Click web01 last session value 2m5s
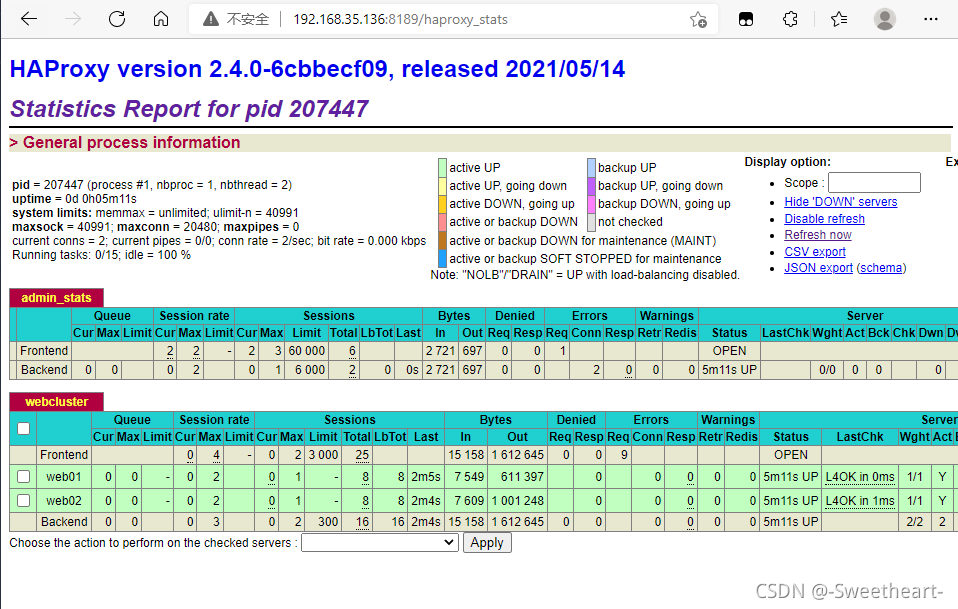This screenshot has width=958, height=609. [x=426, y=476]
